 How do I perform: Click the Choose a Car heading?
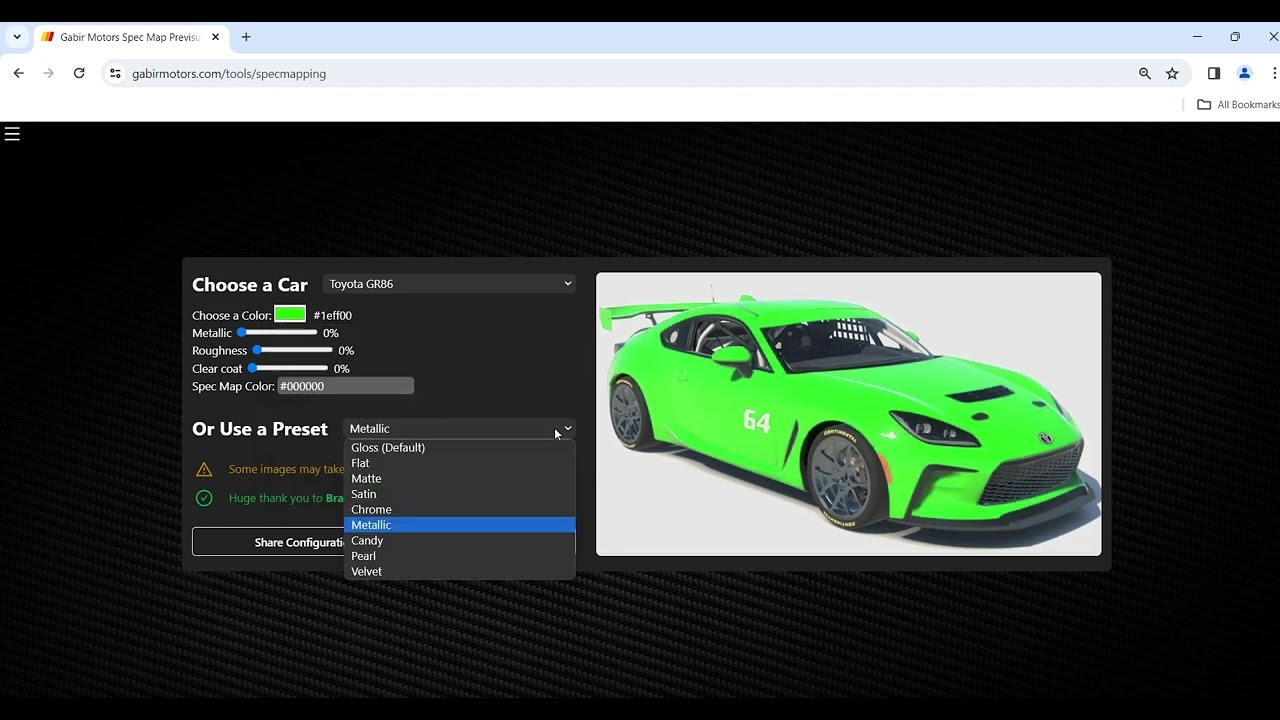[250, 285]
